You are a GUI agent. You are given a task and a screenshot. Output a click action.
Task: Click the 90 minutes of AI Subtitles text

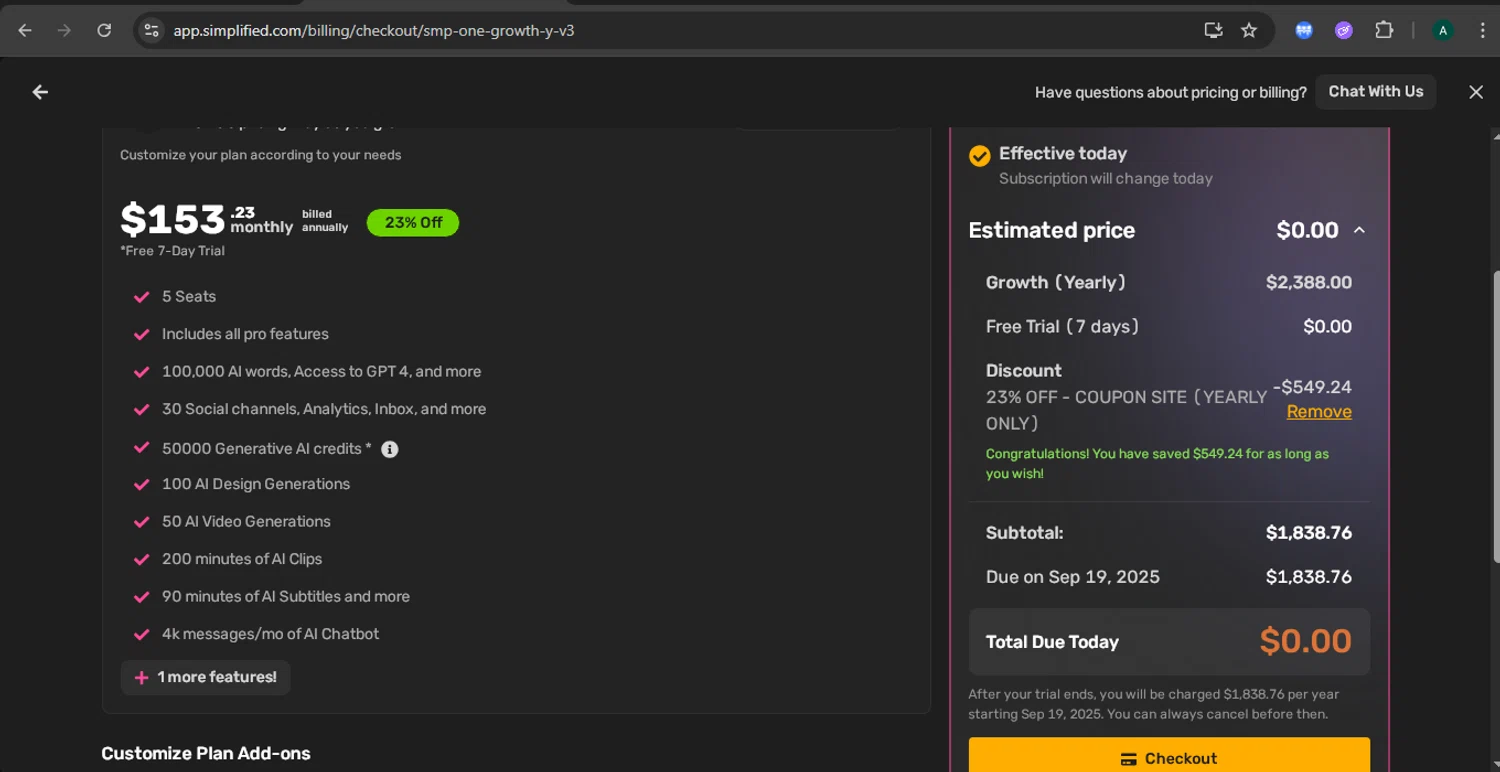pyautogui.click(x=286, y=596)
